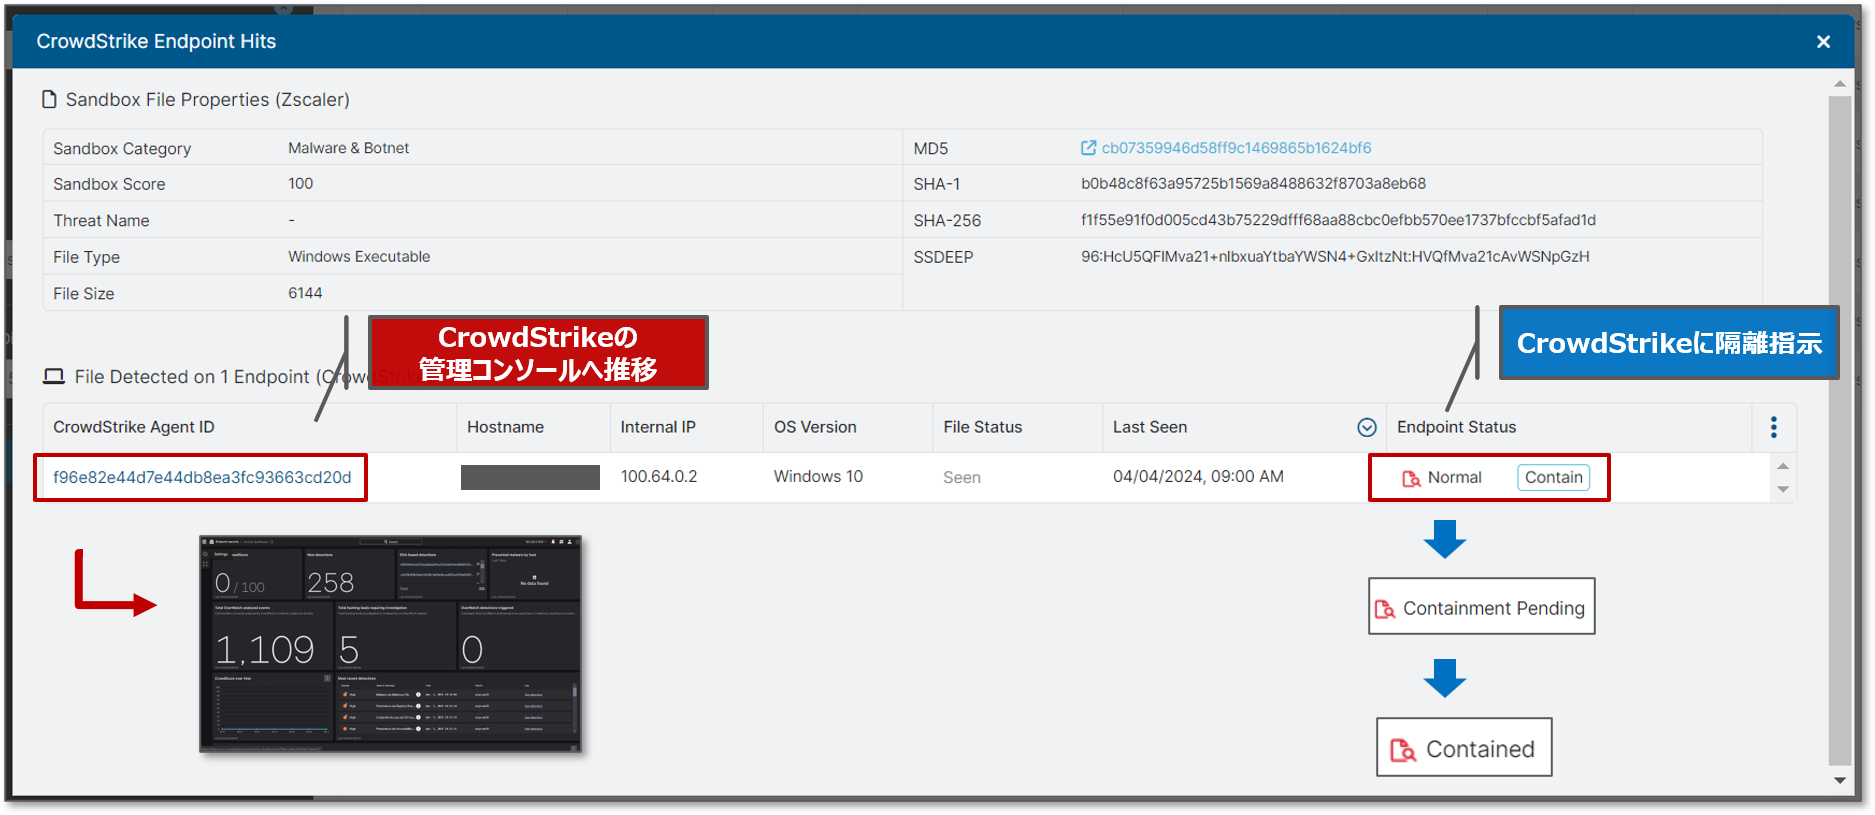Click the external link icon beside MD5
The image size is (1875, 815).
click(1088, 148)
